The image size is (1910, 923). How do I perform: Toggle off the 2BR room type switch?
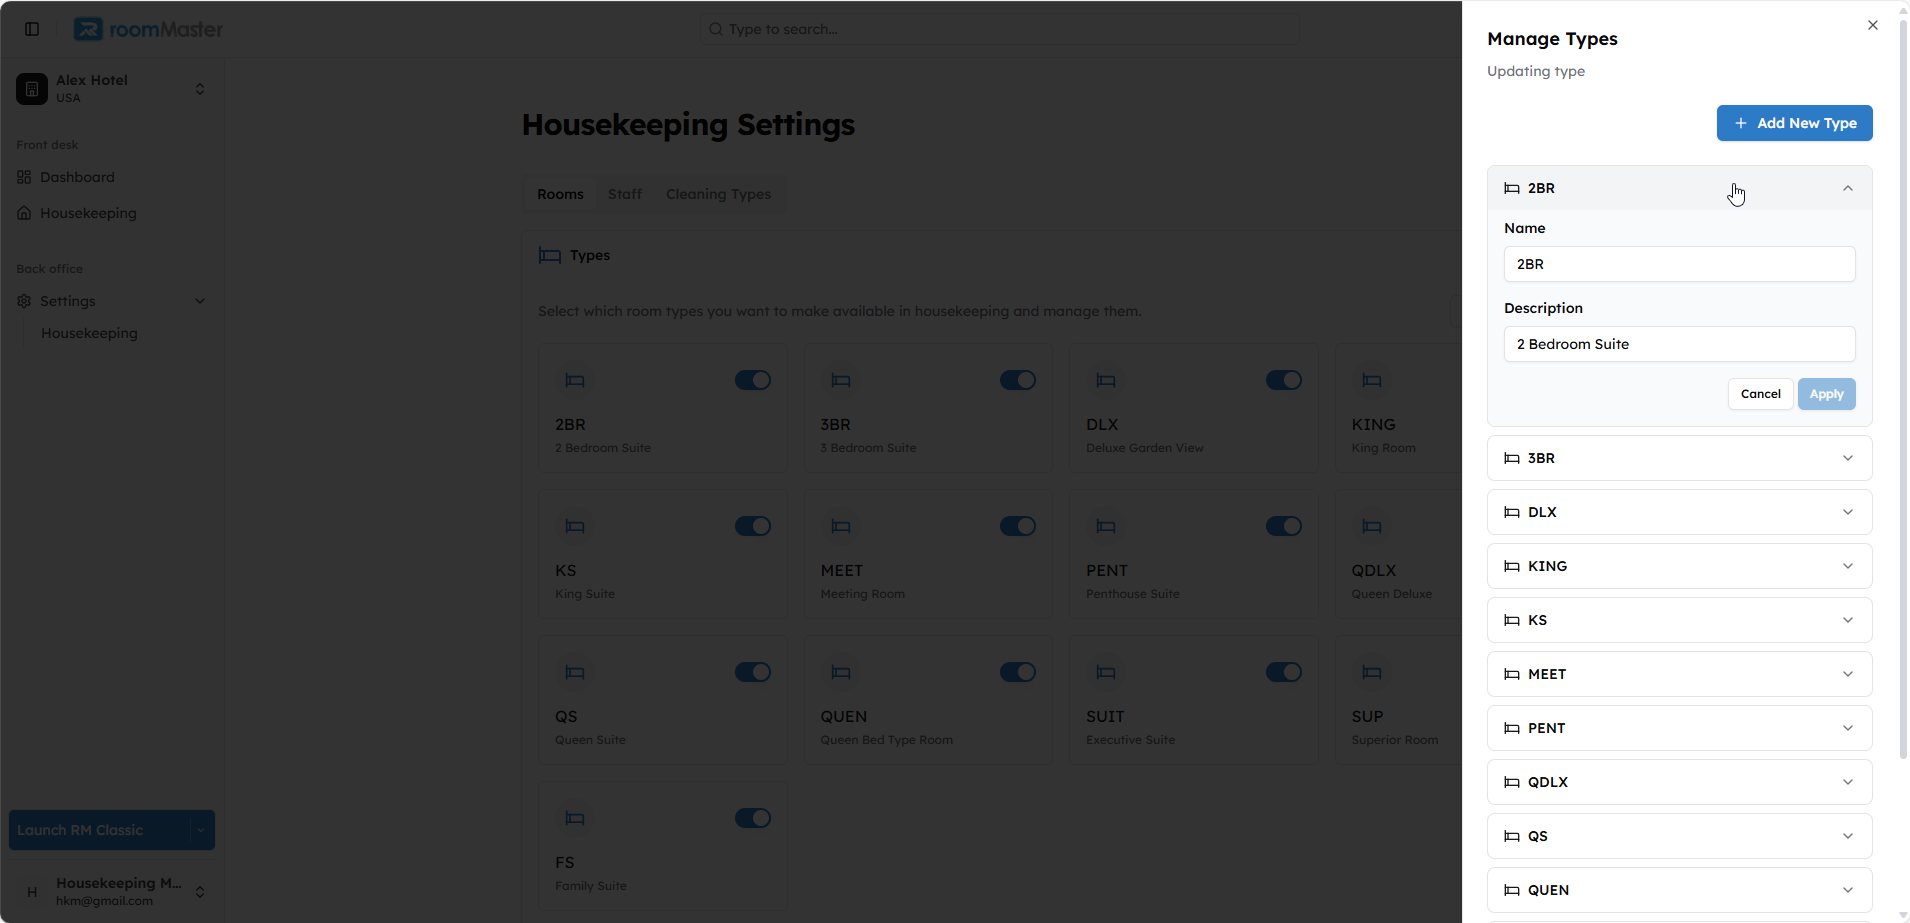coord(753,380)
